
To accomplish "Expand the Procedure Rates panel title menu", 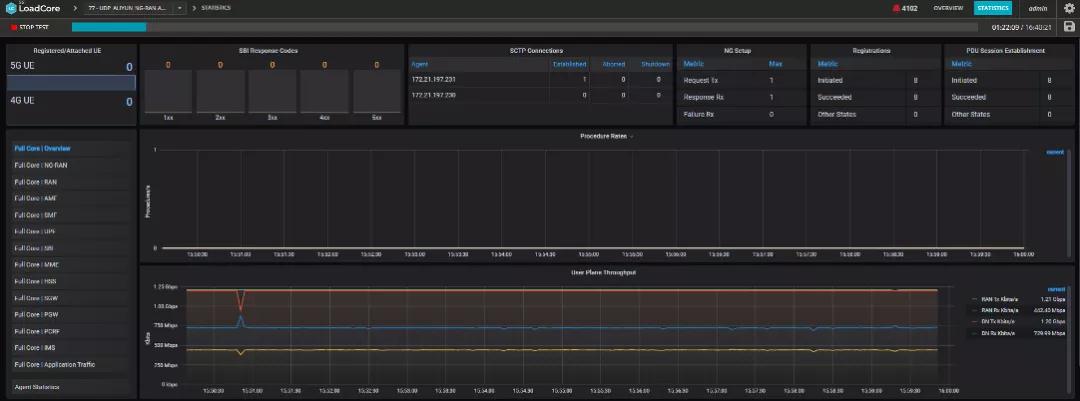I will pos(606,136).
